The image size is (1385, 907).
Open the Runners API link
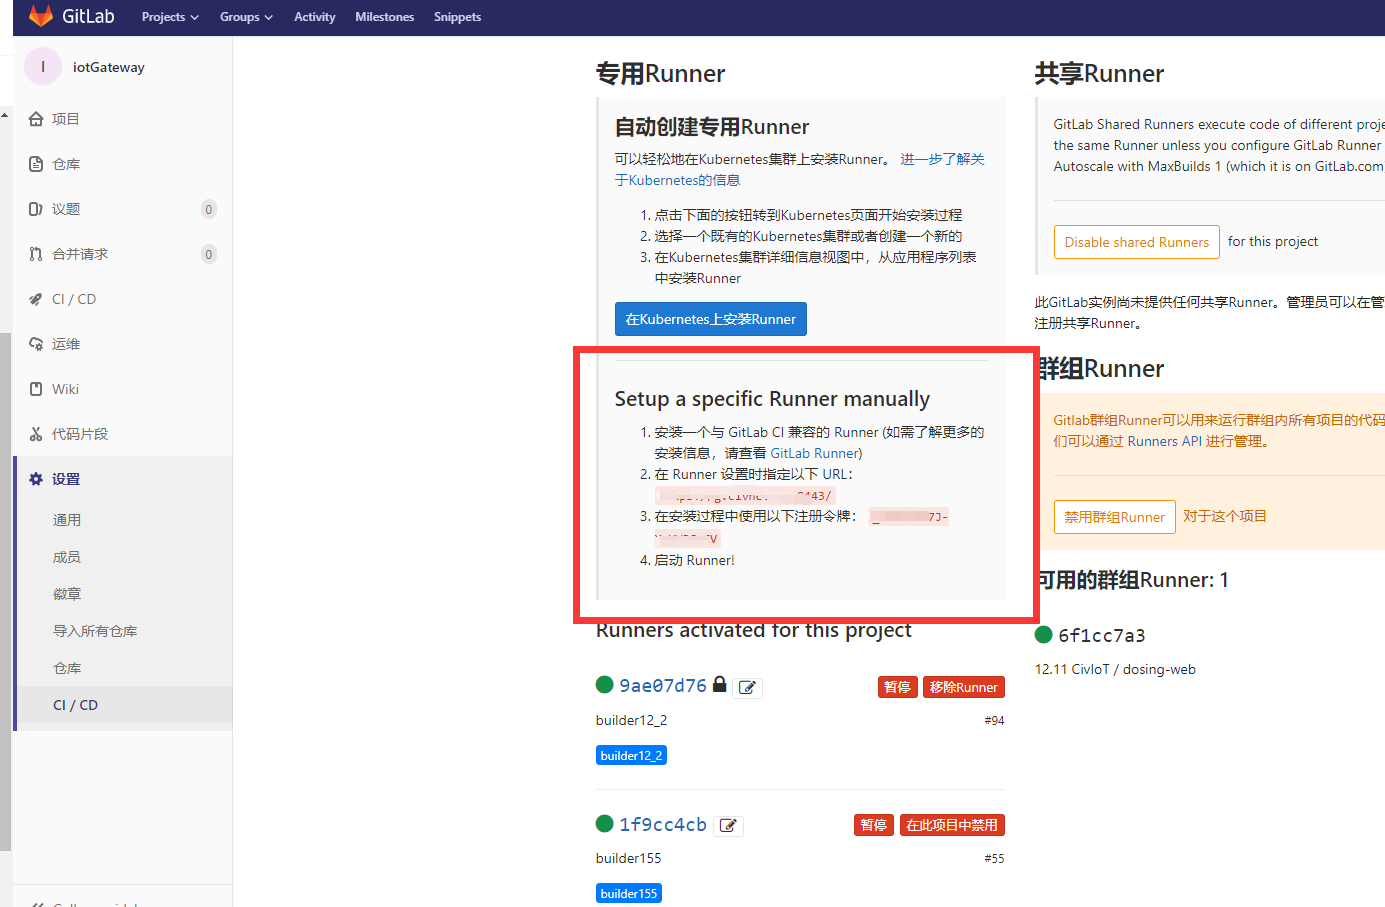[1164, 441]
